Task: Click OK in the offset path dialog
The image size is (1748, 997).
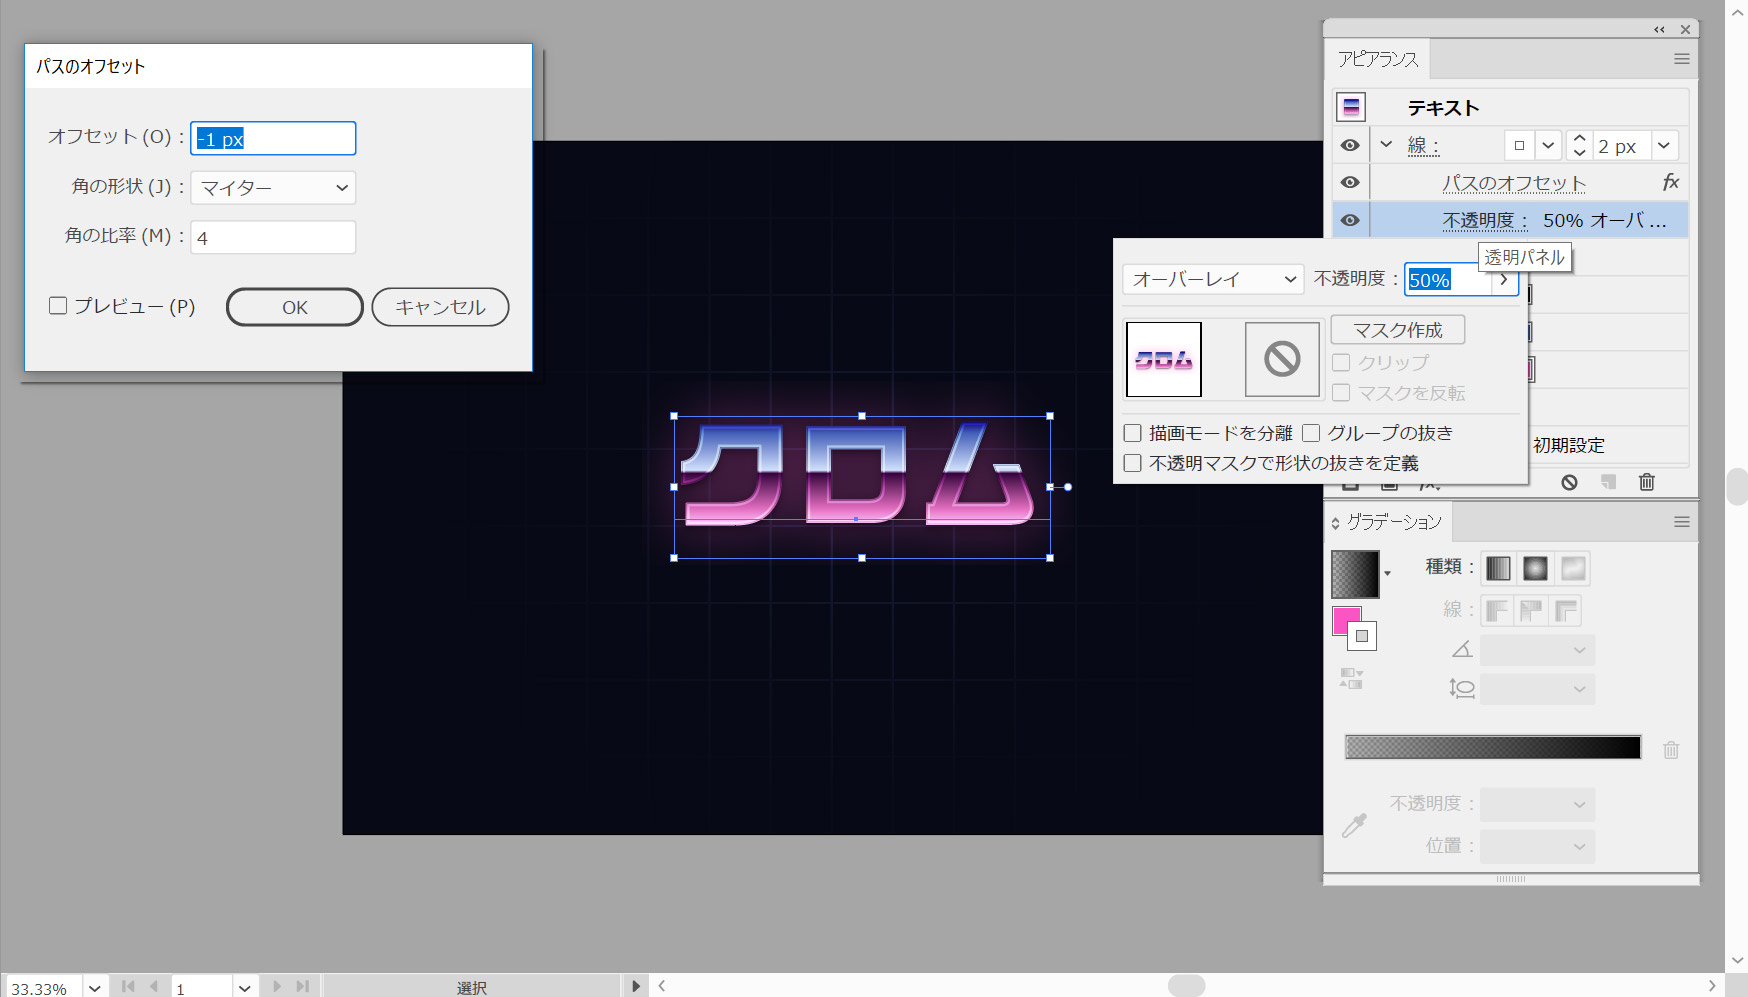Action: click(x=294, y=307)
